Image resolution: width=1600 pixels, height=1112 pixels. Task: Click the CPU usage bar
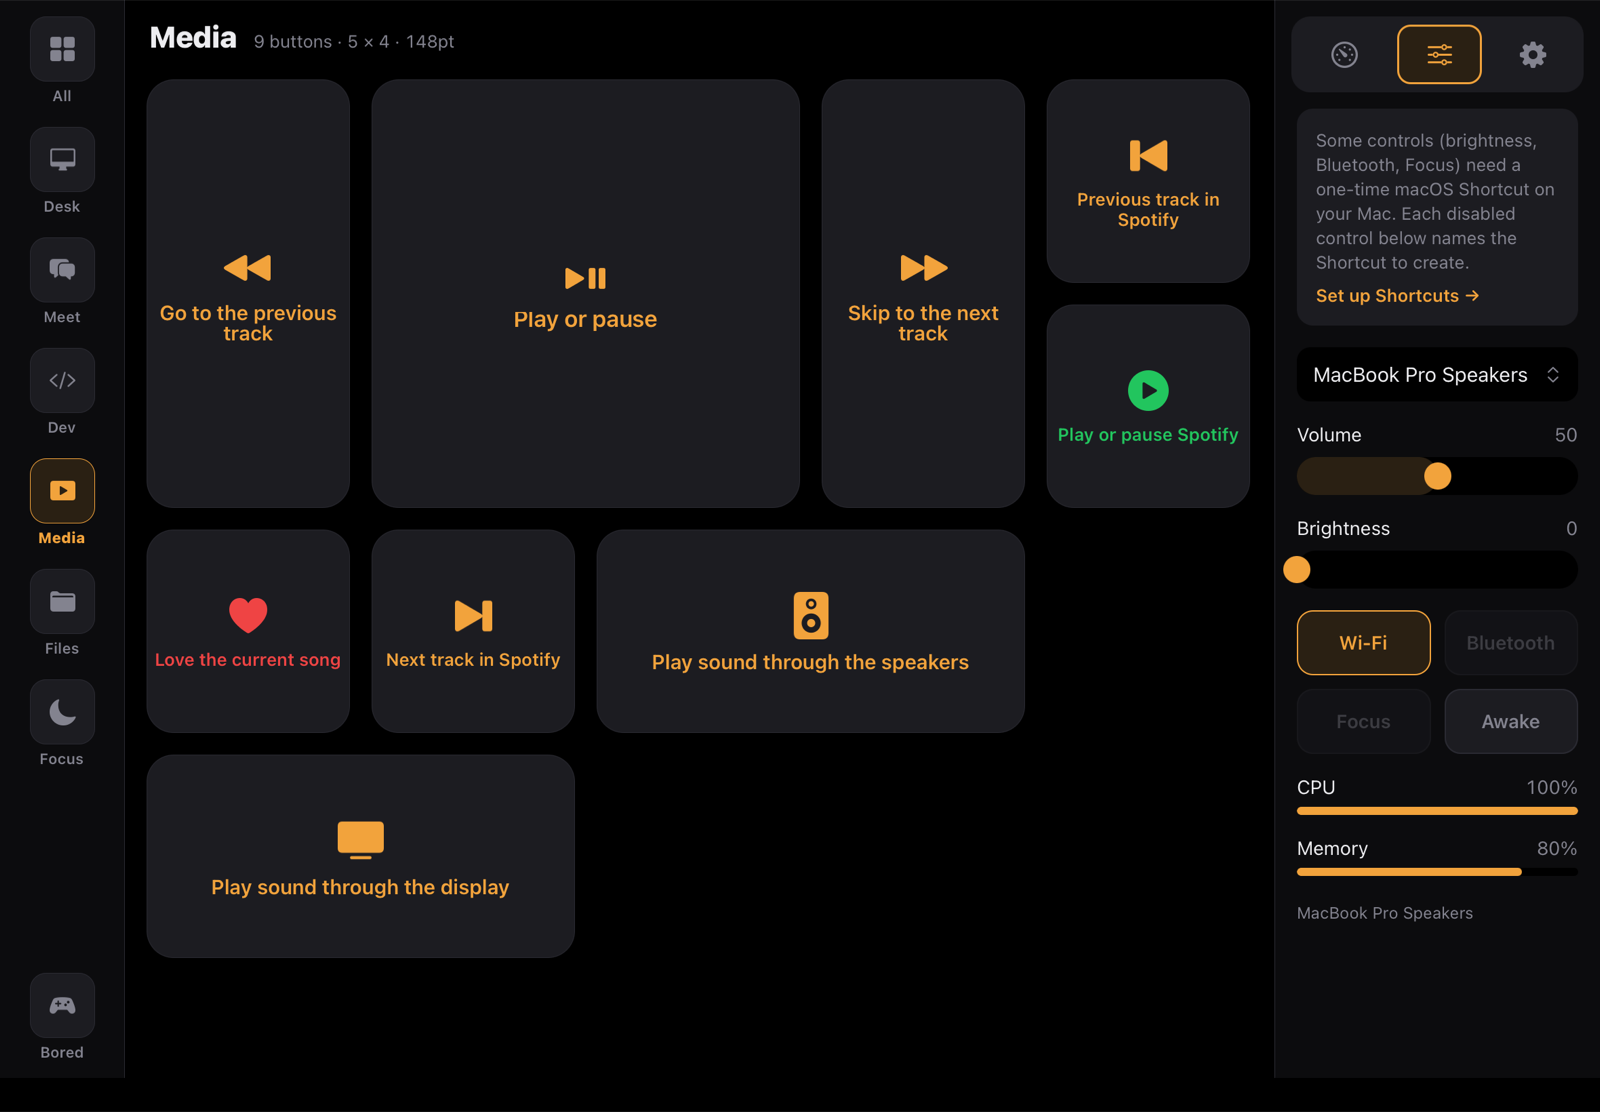pos(1437,811)
